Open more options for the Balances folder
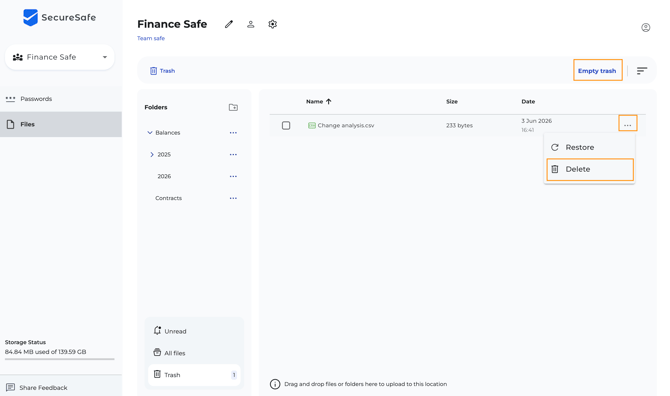Screen dimensions: 670x396 [233, 133]
